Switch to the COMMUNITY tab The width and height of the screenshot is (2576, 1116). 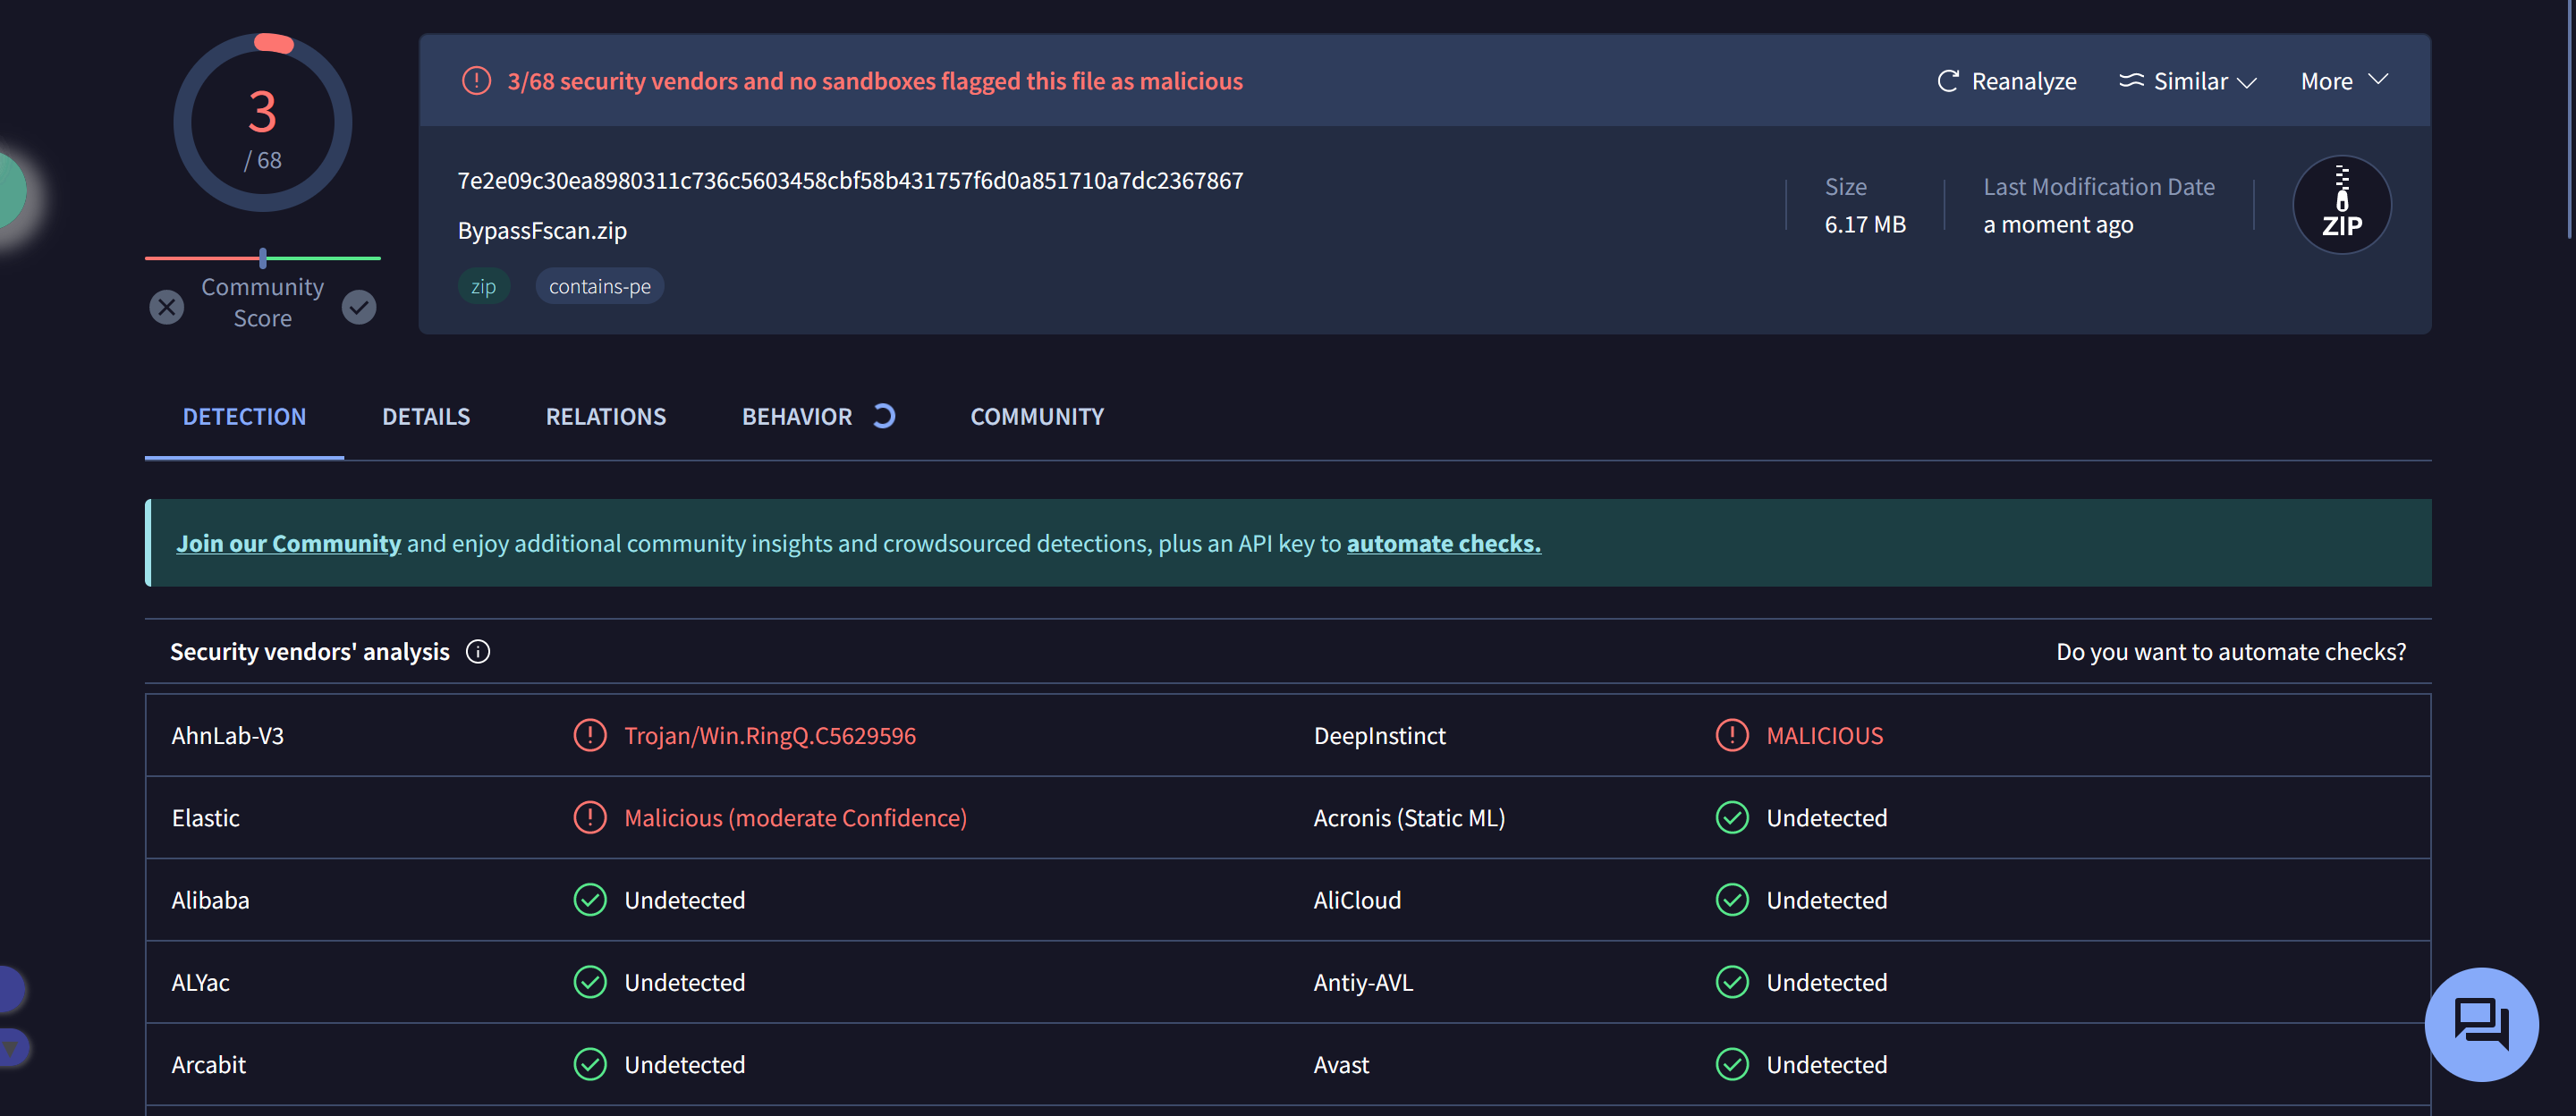pyautogui.click(x=1037, y=416)
